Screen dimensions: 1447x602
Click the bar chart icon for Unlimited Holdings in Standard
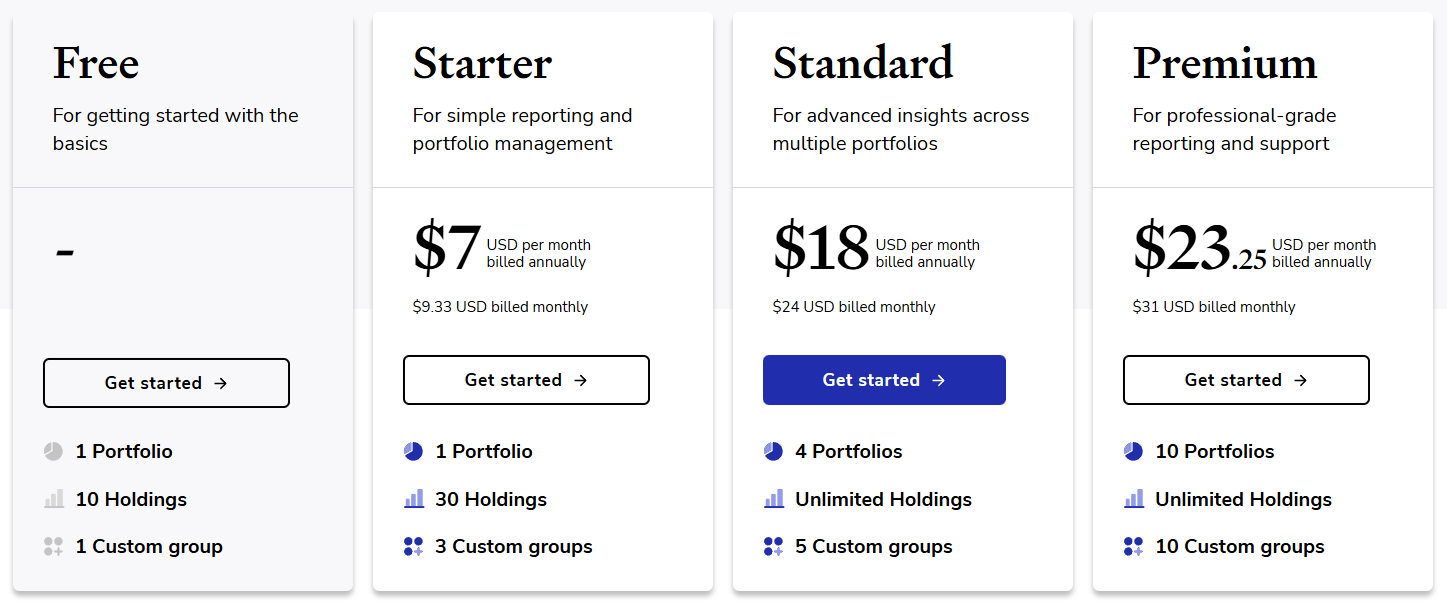click(774, 498)
